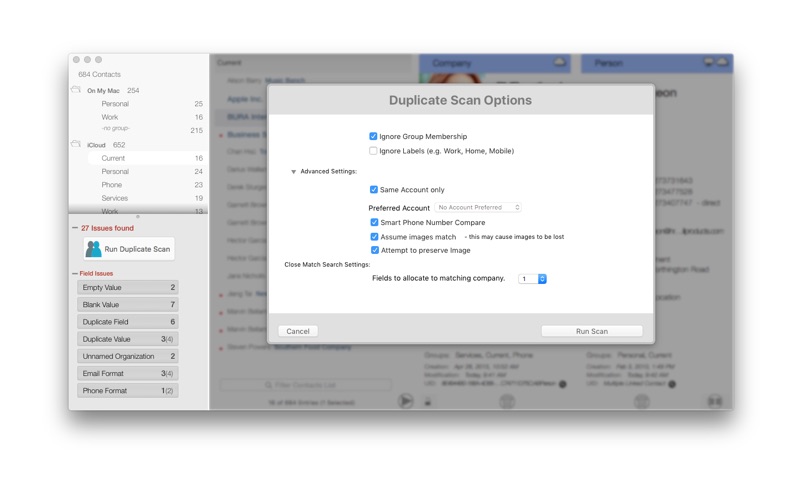The image size is (800, 500).
Task: Click the UID info dot in Person card
Action: pos(672,384)
